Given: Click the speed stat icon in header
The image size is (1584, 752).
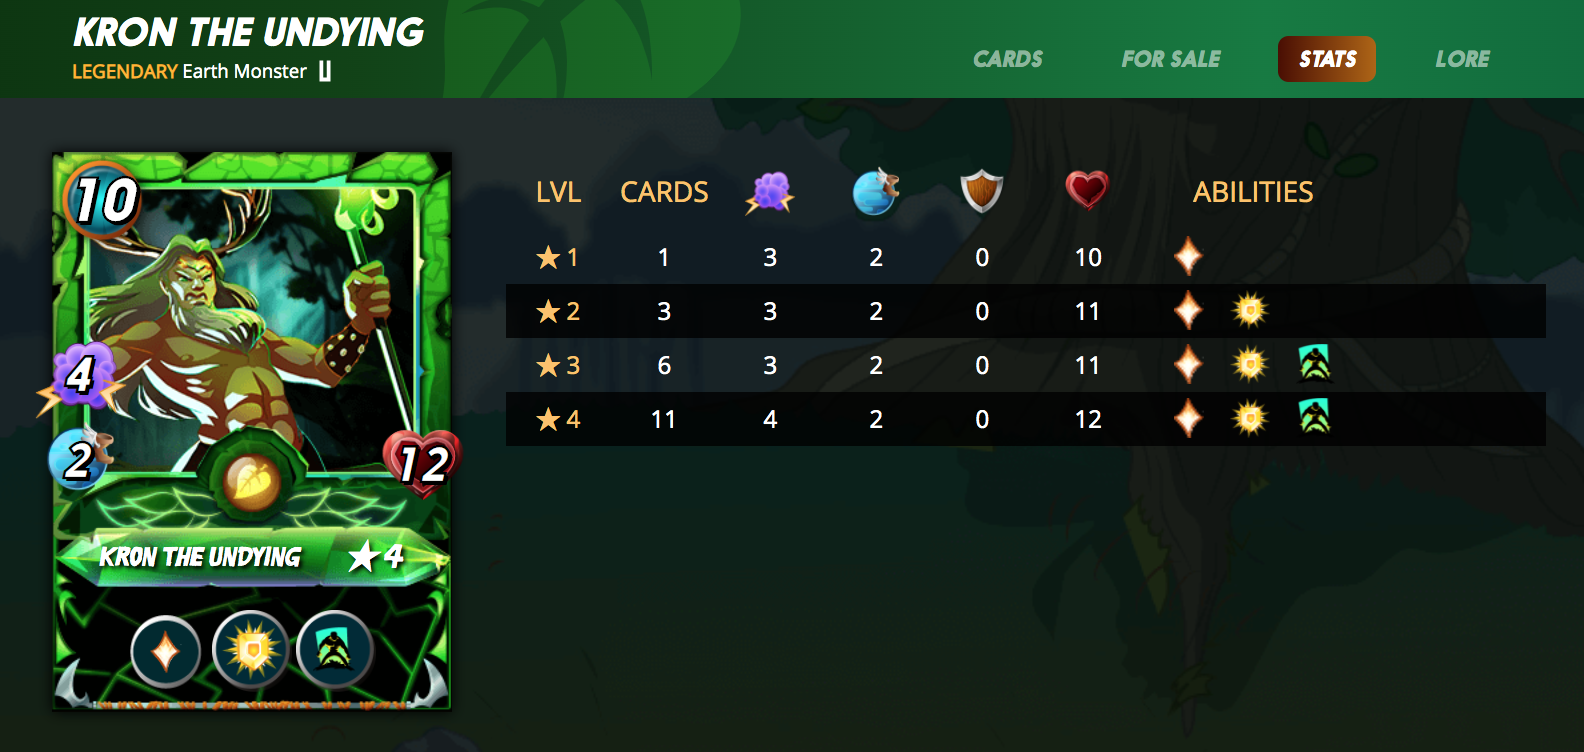Looking at the screenshot, I should click(x=876, y=191).
